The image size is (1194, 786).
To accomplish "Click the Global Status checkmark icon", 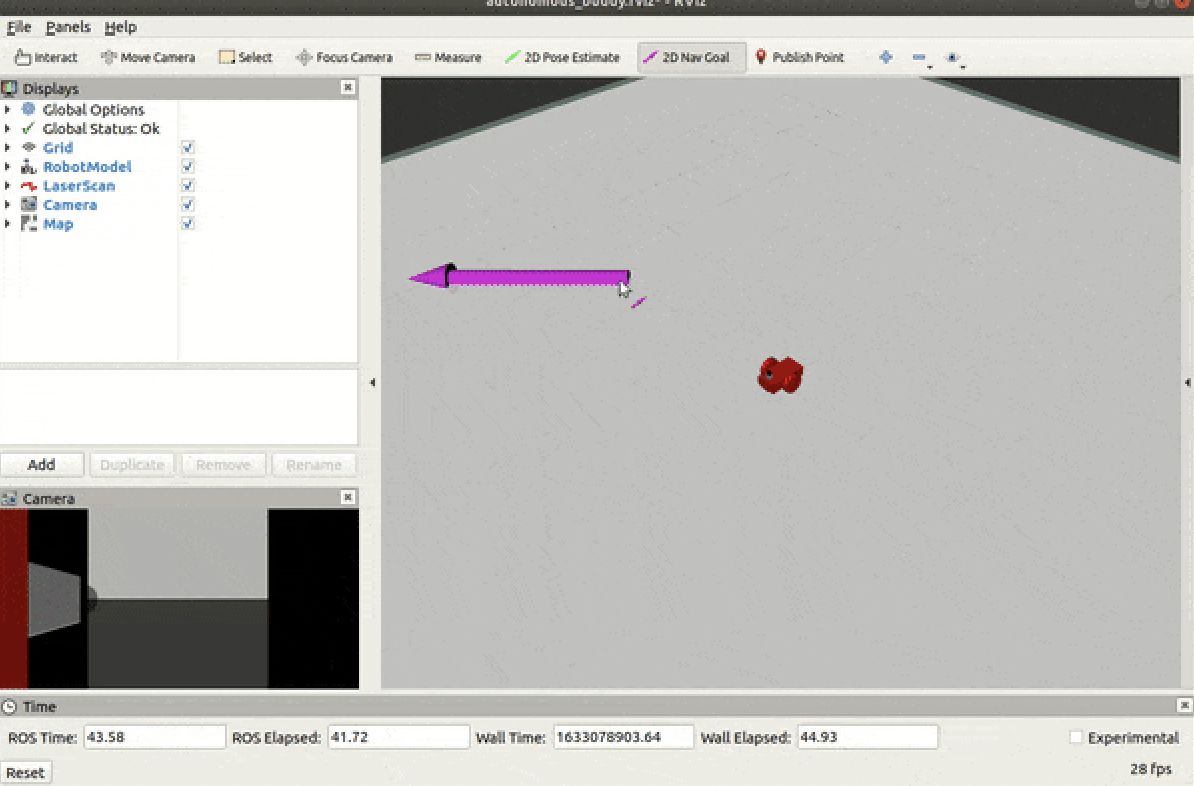I will 29,128.
